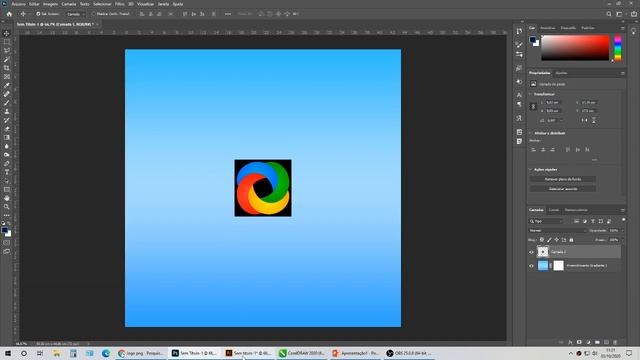Select the Dodge tool
Screen dimensions: 640x360
[x=7, y=155]
